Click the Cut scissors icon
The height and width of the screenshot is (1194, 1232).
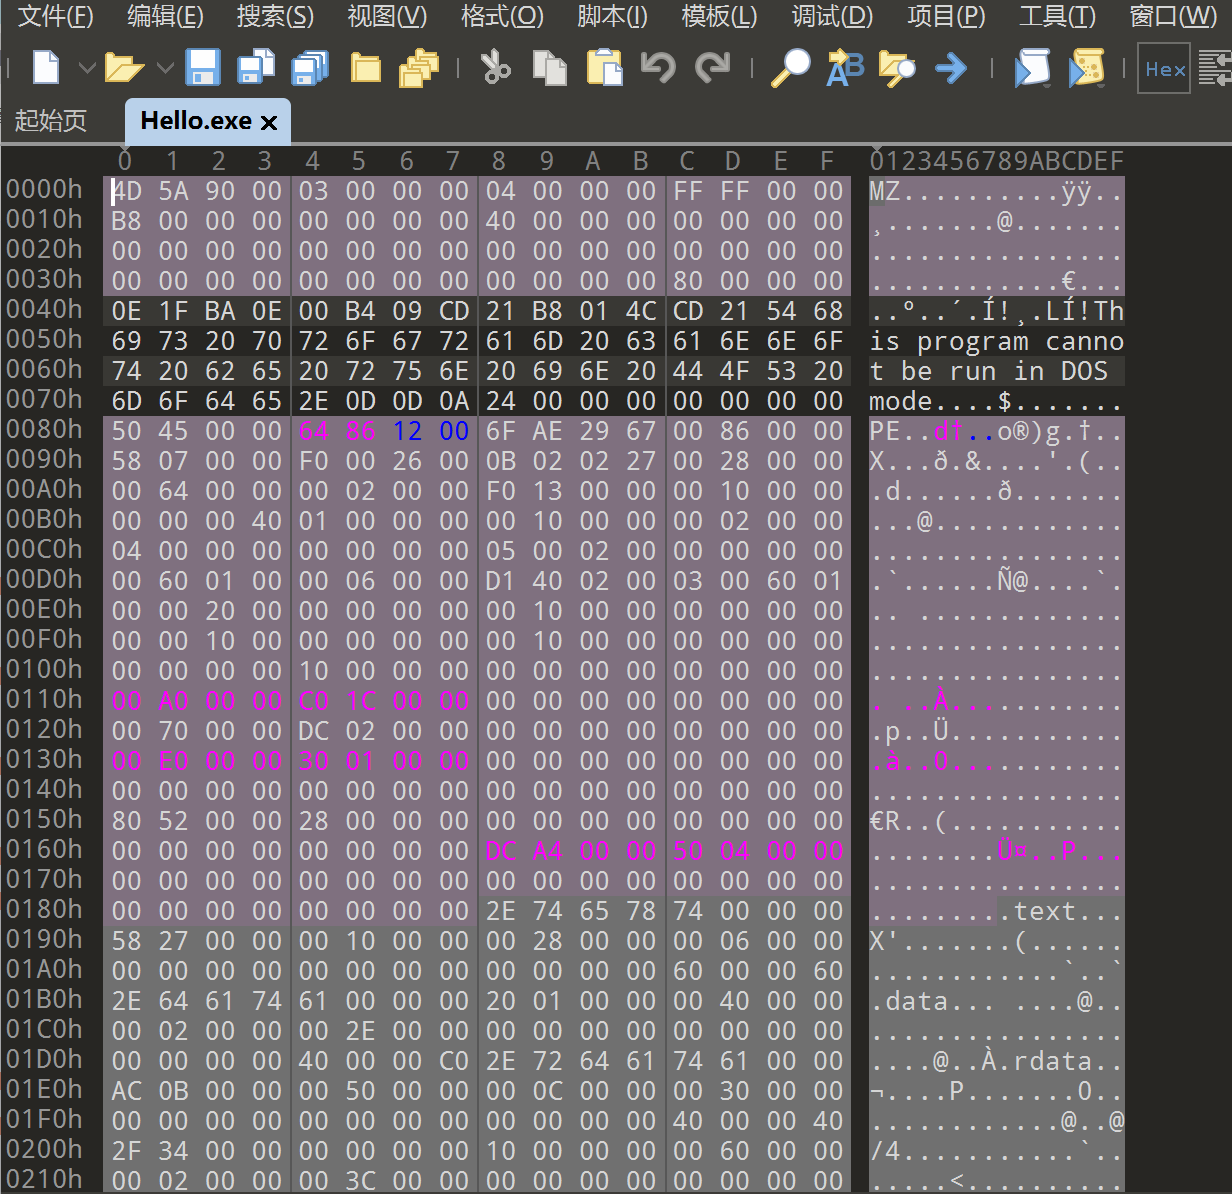point(496,68)
